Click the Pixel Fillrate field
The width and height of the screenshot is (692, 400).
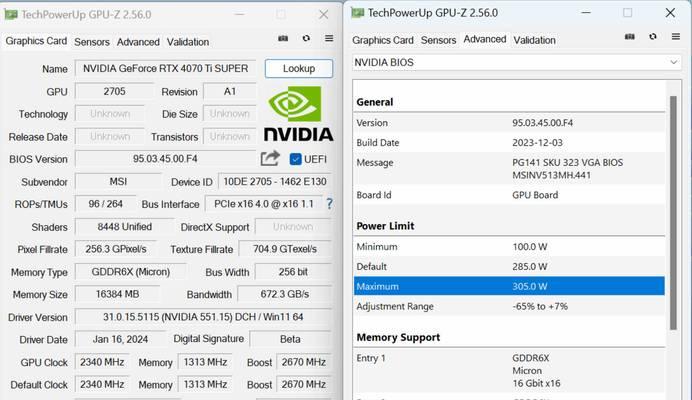(x=116, y=249)
